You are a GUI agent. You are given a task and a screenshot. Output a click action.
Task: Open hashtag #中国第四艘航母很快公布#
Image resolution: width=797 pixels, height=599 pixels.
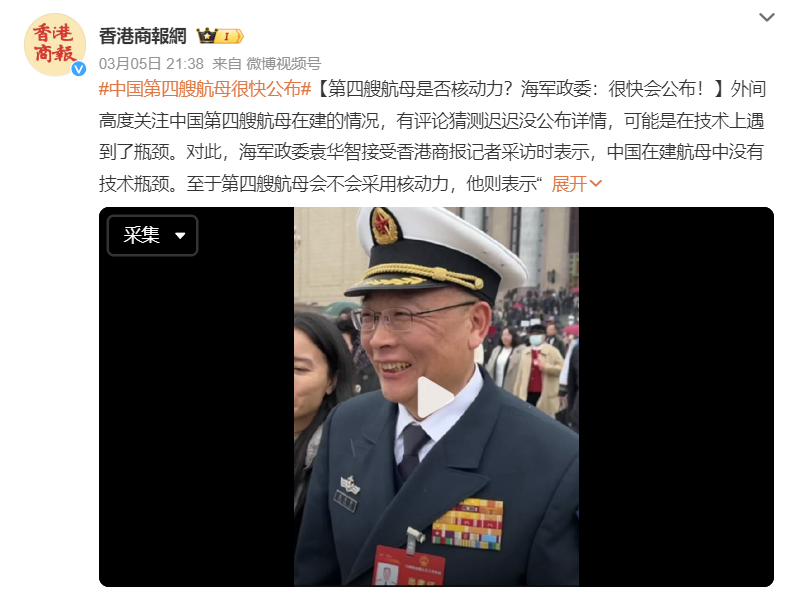pyautogui.click(x=205, y=89)
